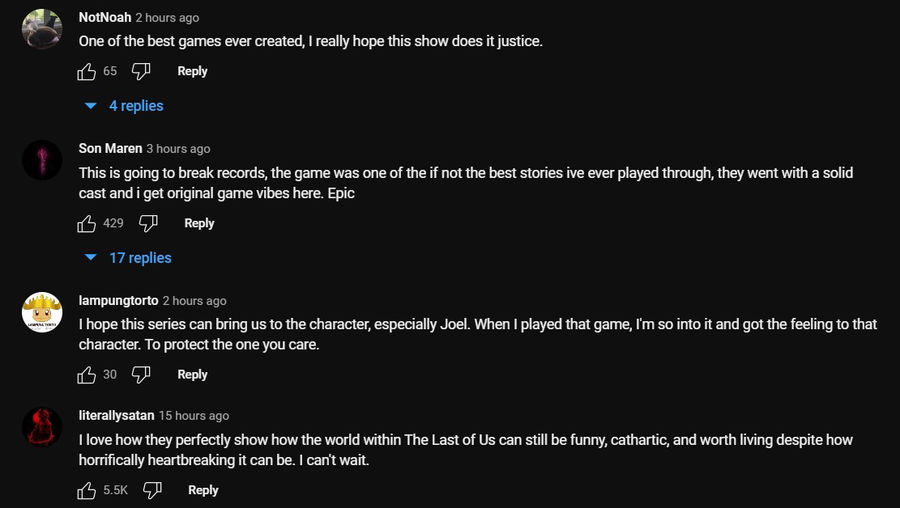Open NotNoah's profile avatar
Screen dimensions: 900x508
click(x=42, y=30)
